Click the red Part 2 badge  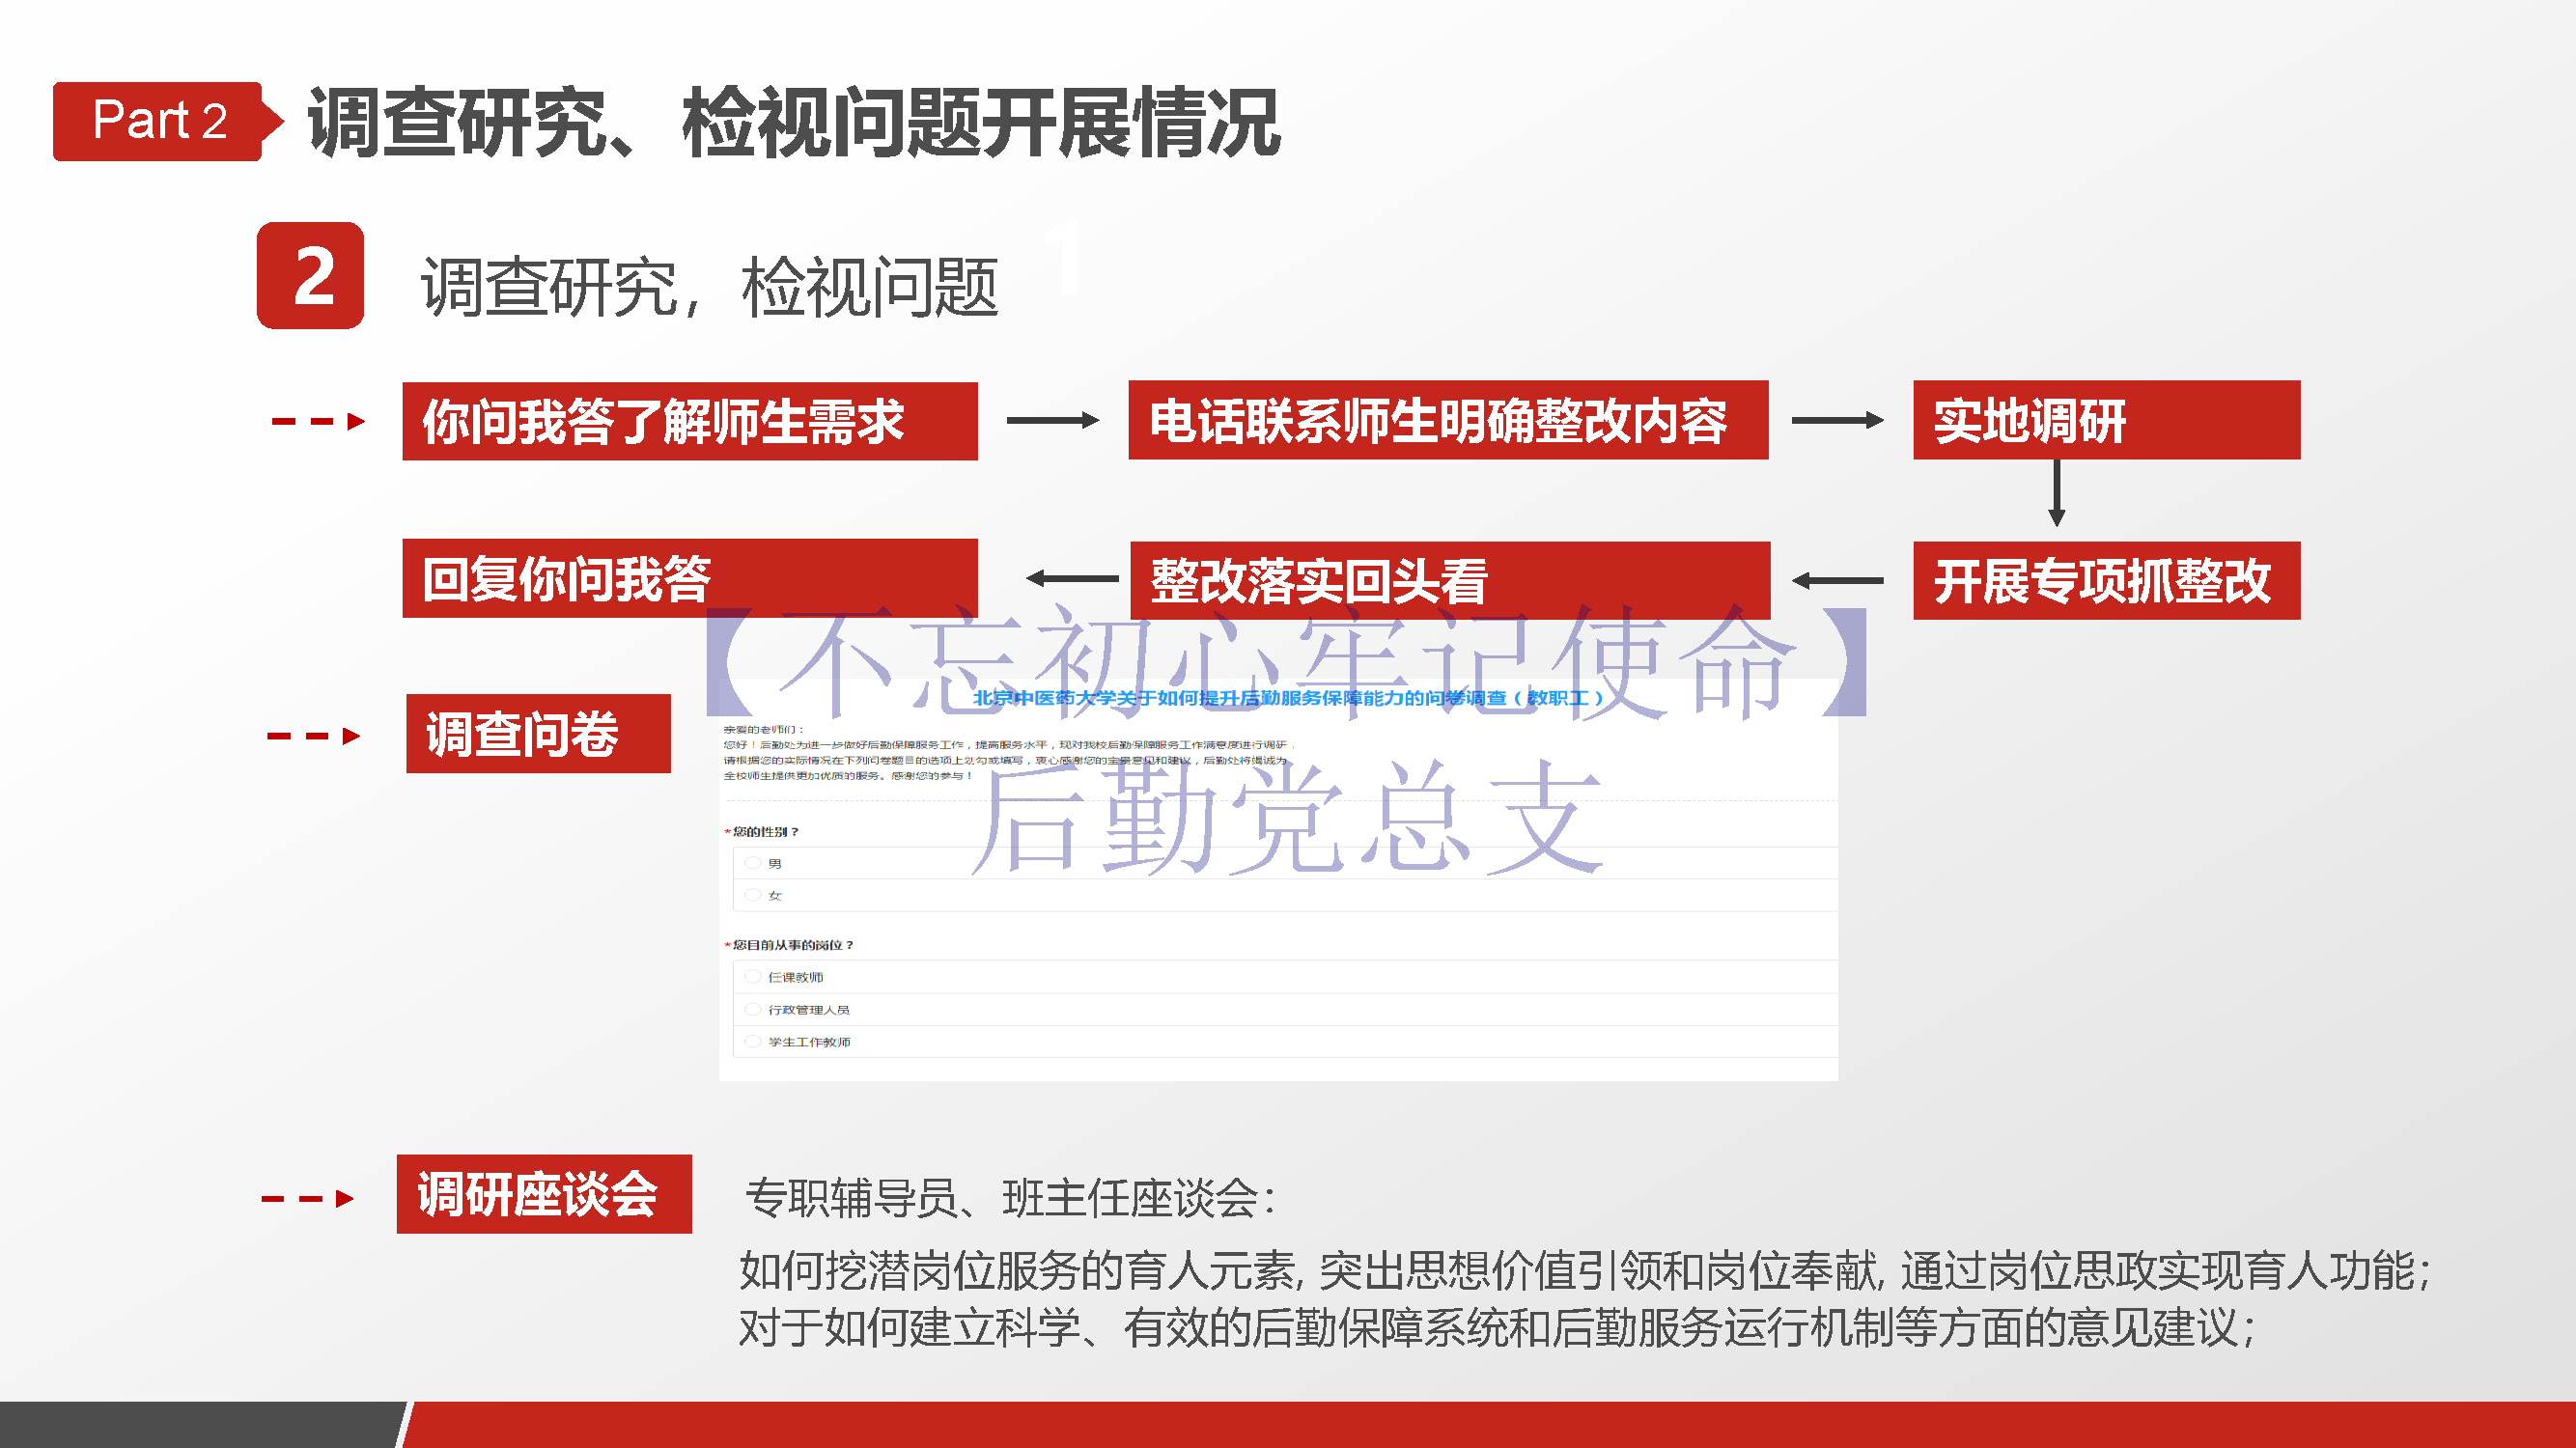[160, 121]
